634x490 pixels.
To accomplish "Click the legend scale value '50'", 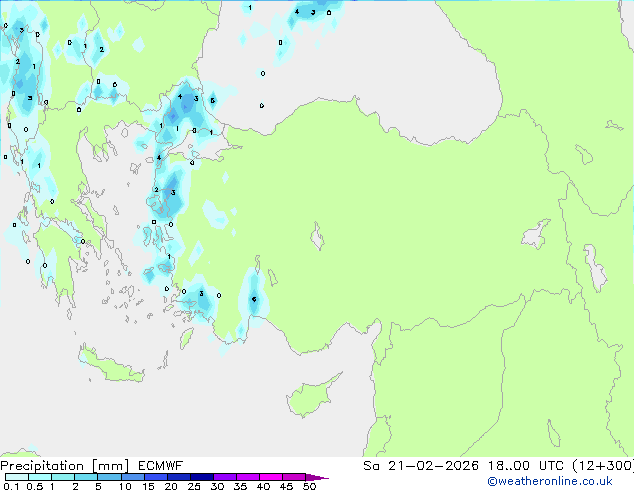I will (x=309, y=486).
